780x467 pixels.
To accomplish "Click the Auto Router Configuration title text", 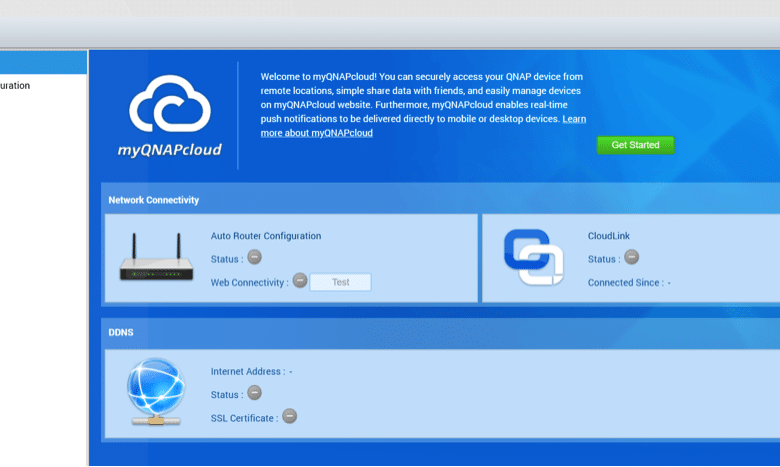I will (x=266, y=236).
